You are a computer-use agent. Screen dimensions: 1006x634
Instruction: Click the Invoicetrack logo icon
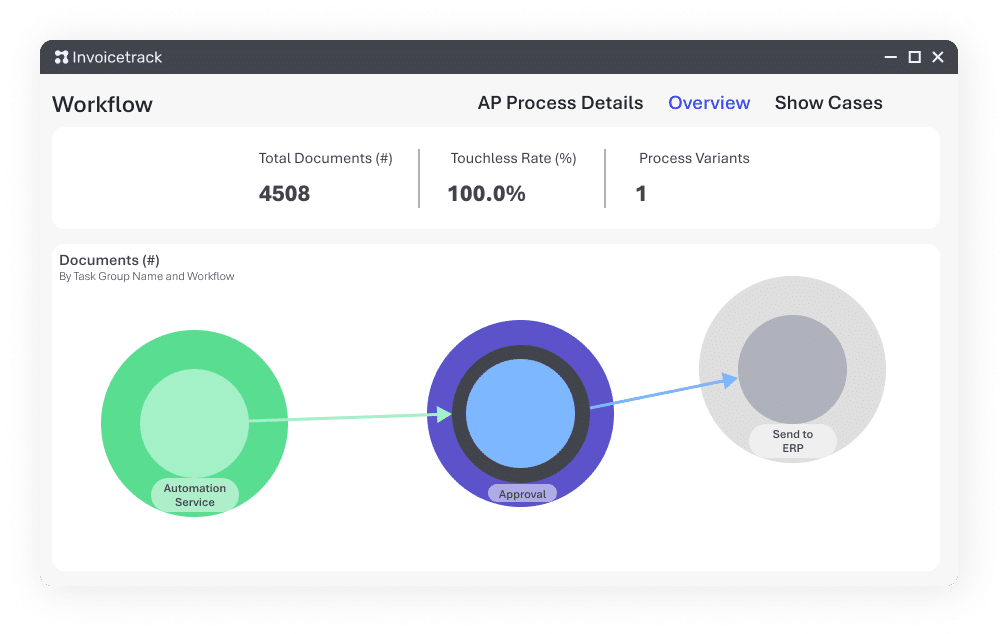click(62, 58)
